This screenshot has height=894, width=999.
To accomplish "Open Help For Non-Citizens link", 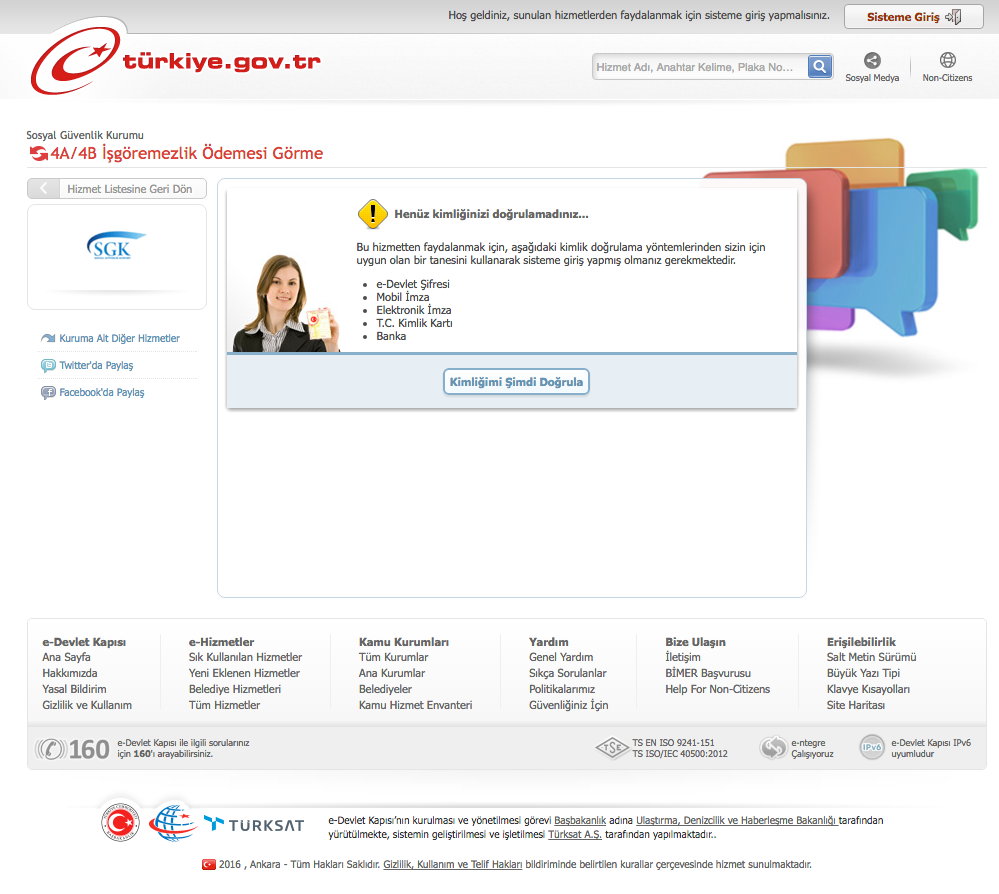I will (717, 689).
